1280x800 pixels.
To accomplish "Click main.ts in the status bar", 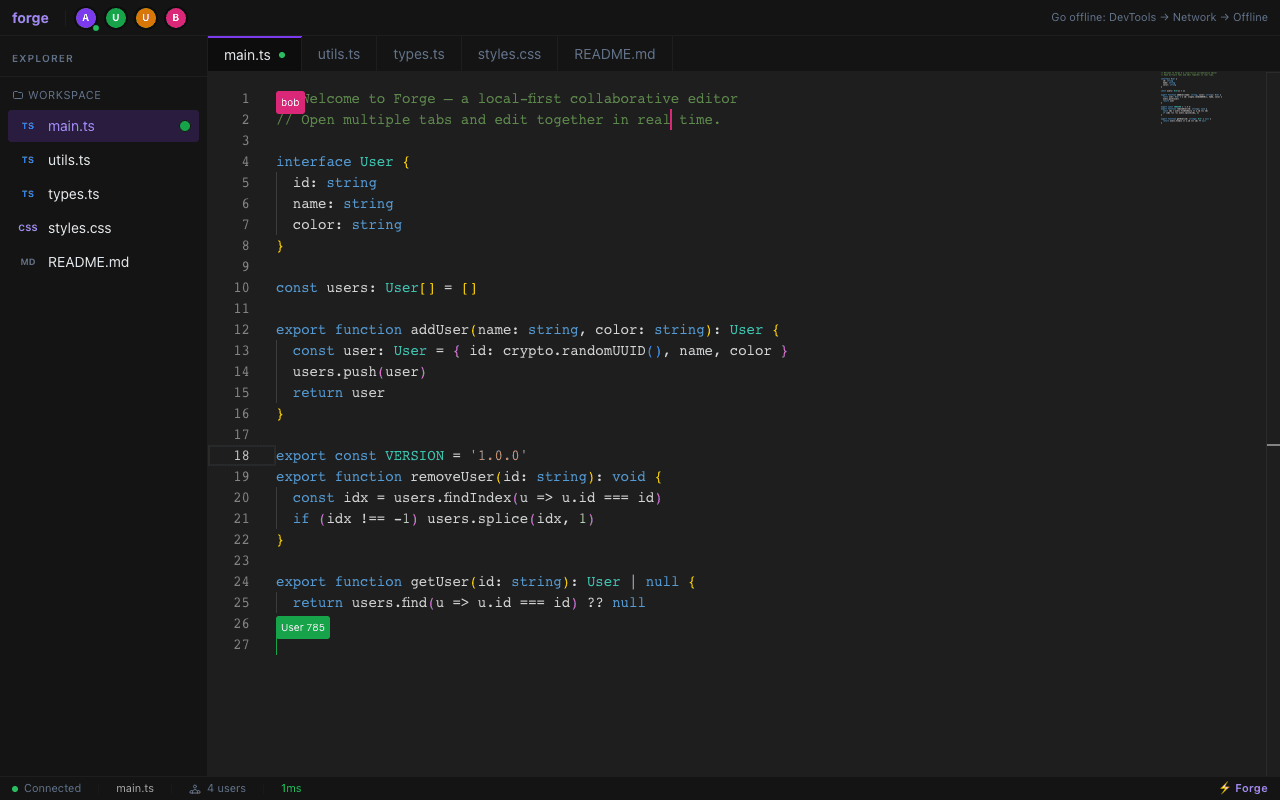I will [x=135, y=788].
